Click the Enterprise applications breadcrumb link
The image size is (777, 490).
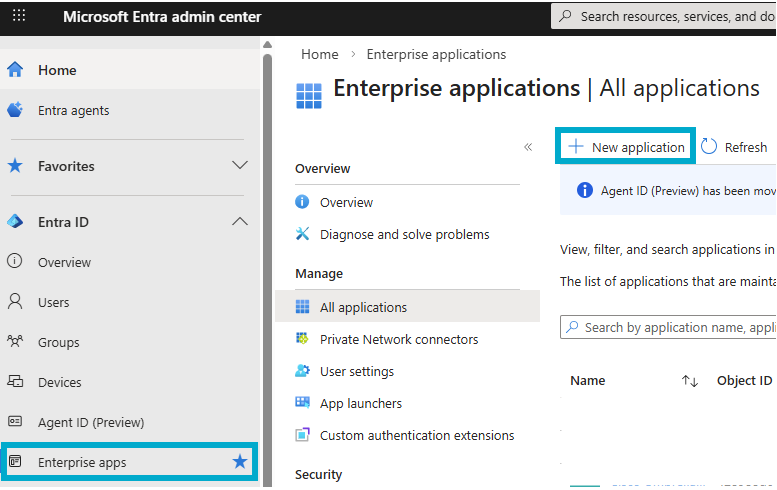436,54
